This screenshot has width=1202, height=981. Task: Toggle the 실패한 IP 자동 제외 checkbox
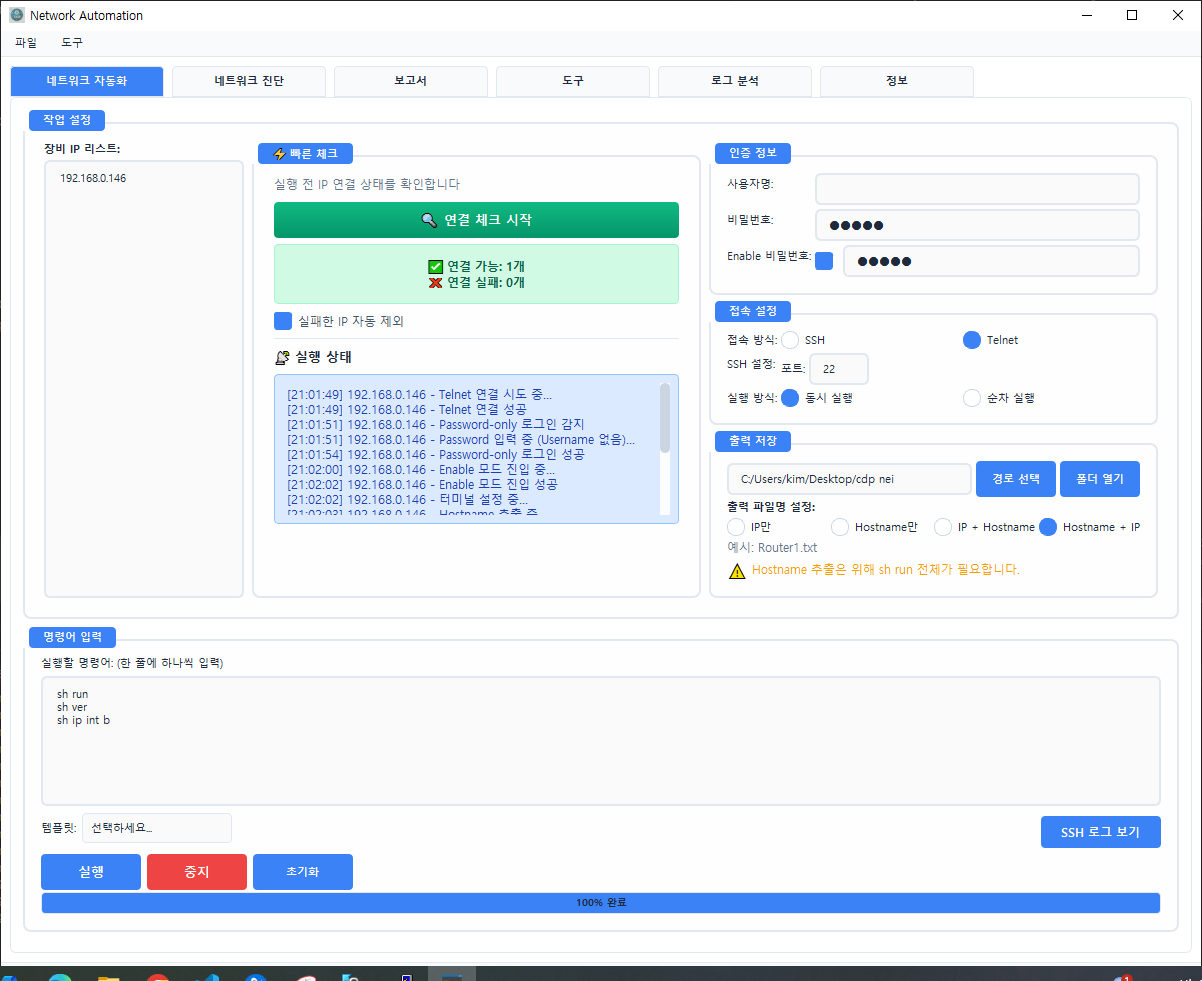pos(283,321)
